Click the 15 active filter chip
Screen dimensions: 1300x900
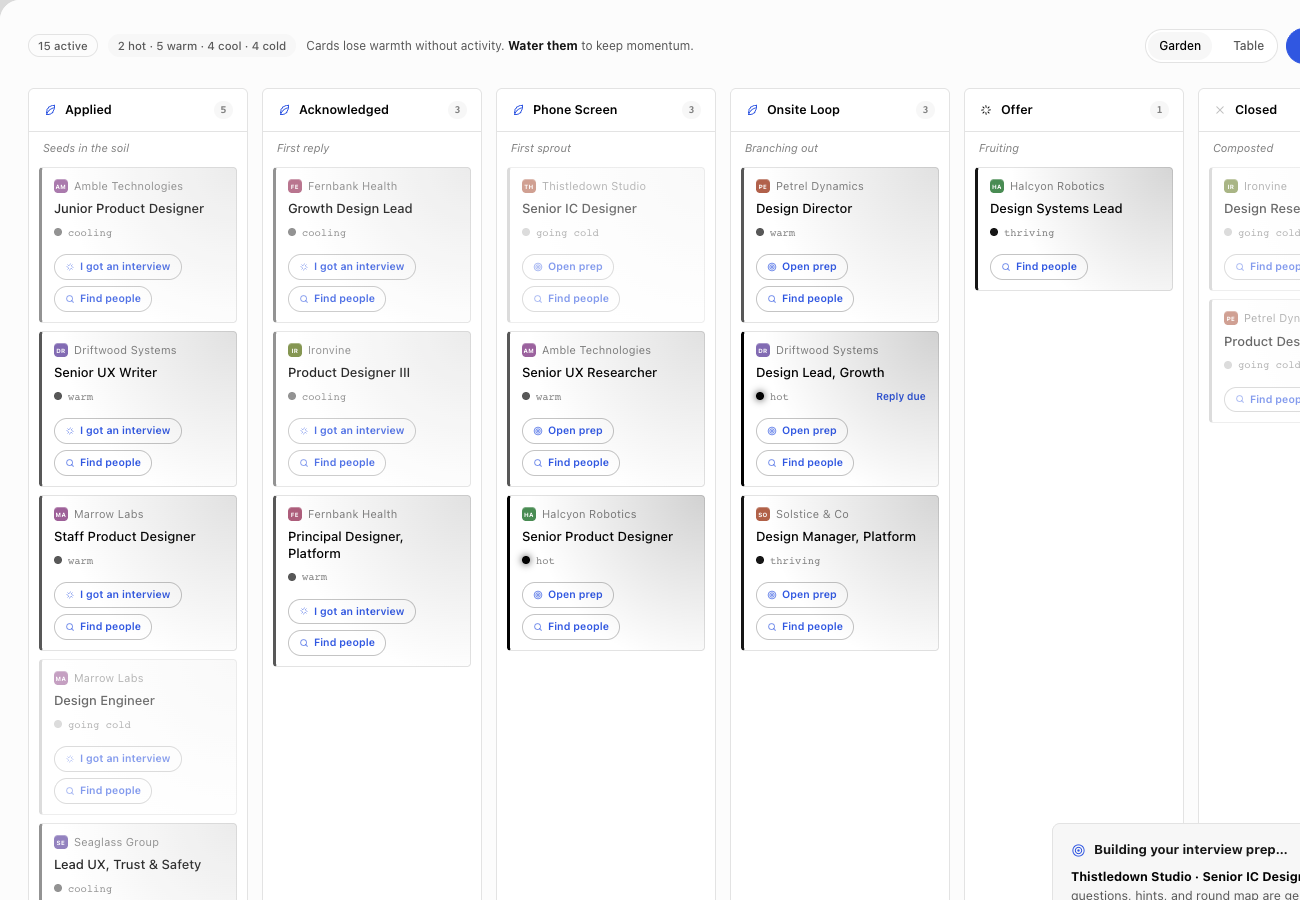click(63, 46)
